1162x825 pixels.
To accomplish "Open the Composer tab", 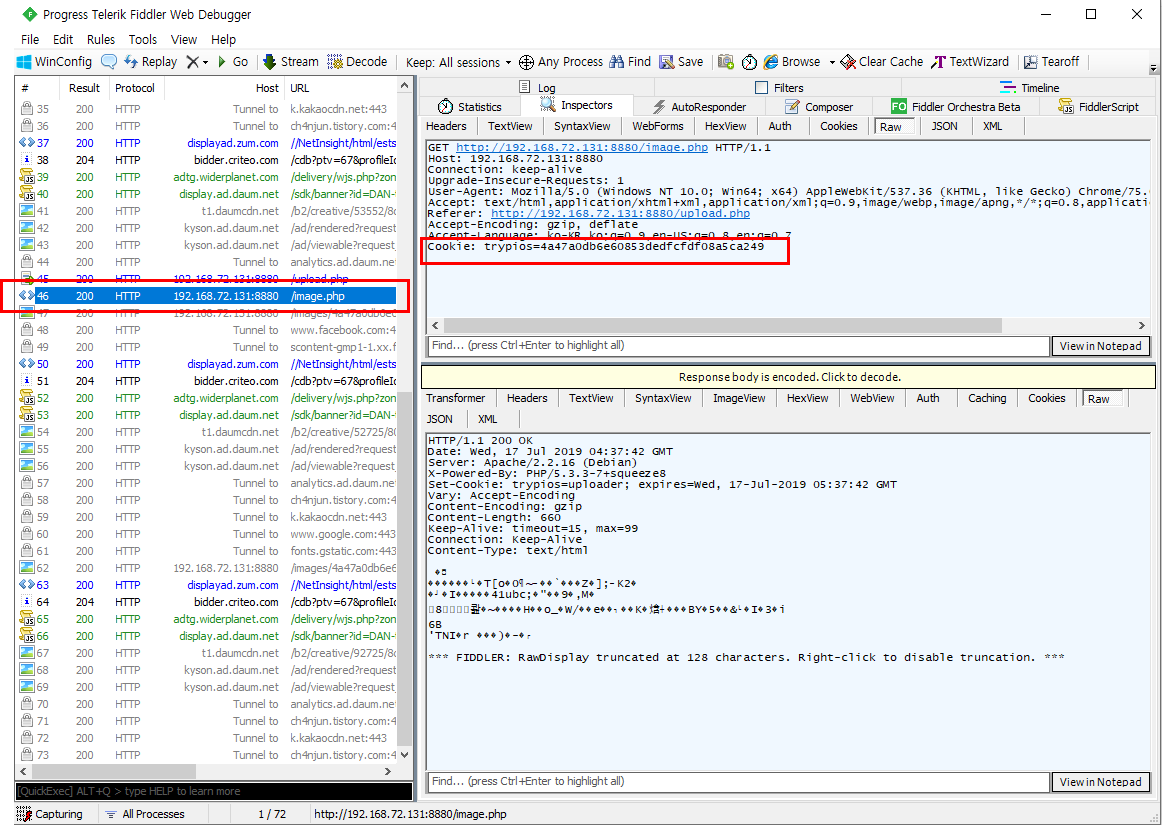I will [819, 107].
